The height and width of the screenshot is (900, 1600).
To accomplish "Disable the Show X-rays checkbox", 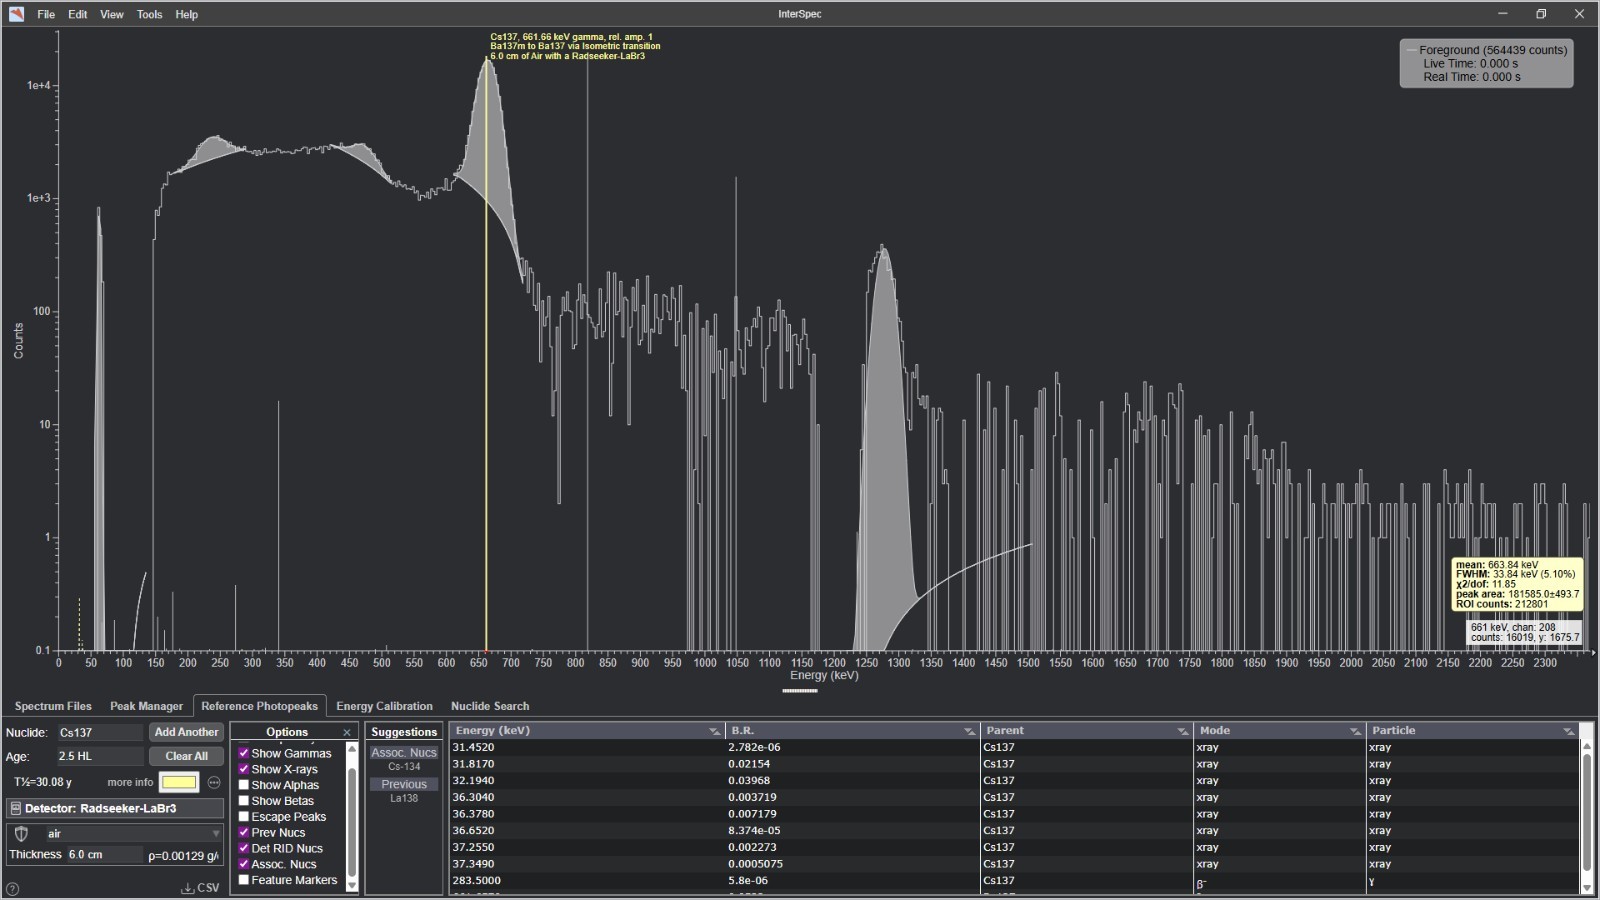I will tap(244, 769).
